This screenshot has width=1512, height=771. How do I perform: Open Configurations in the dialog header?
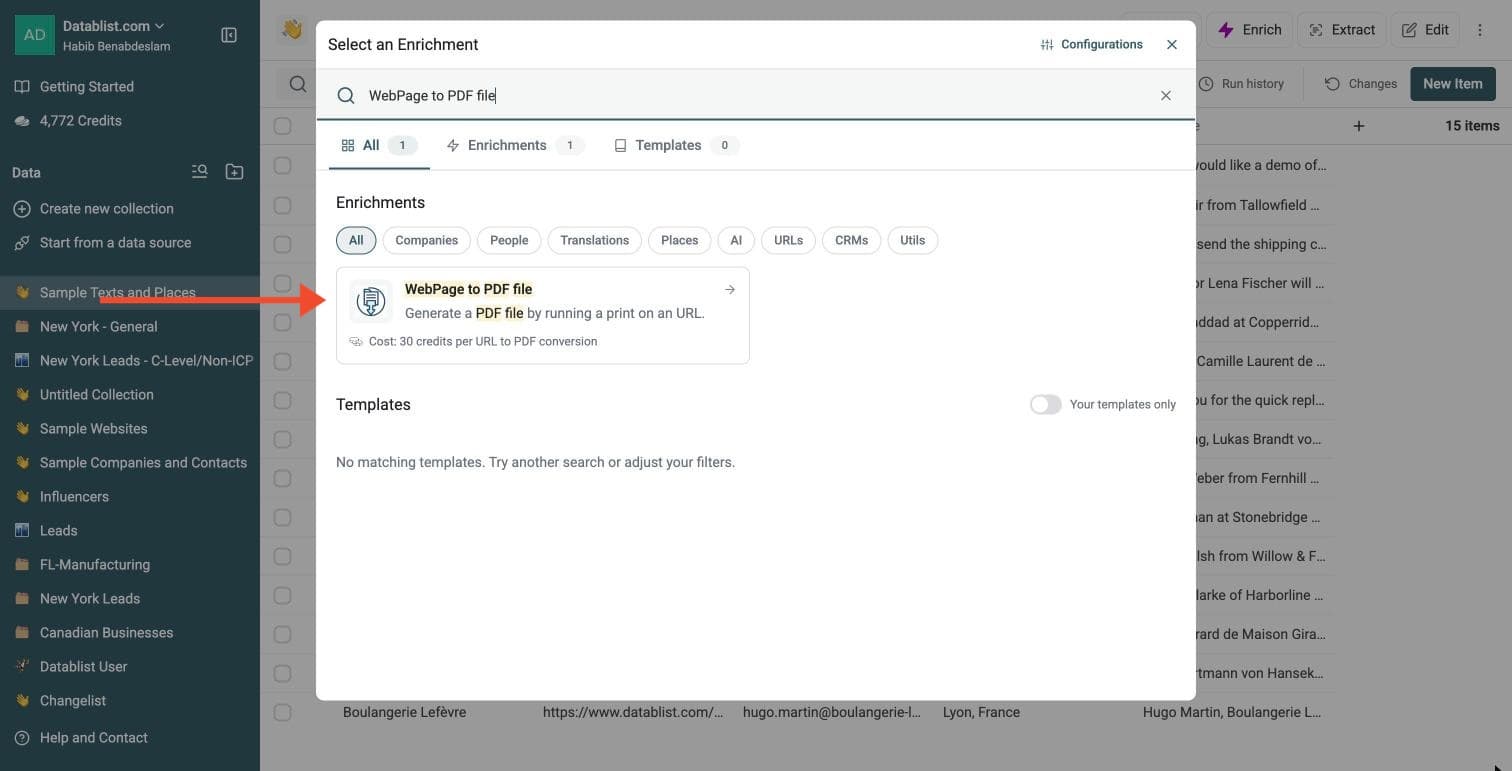click(1091, 45)
